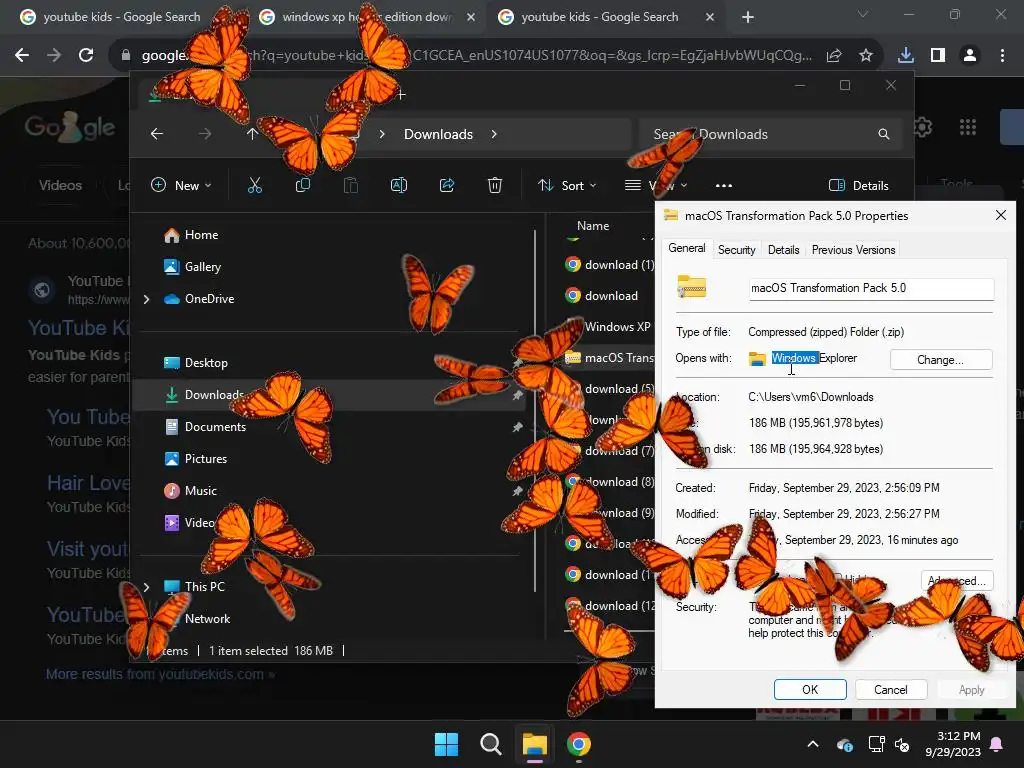1024x768 pixels.
Task: Open File Explorer from the taskbar
Action: tap(535, 744)
